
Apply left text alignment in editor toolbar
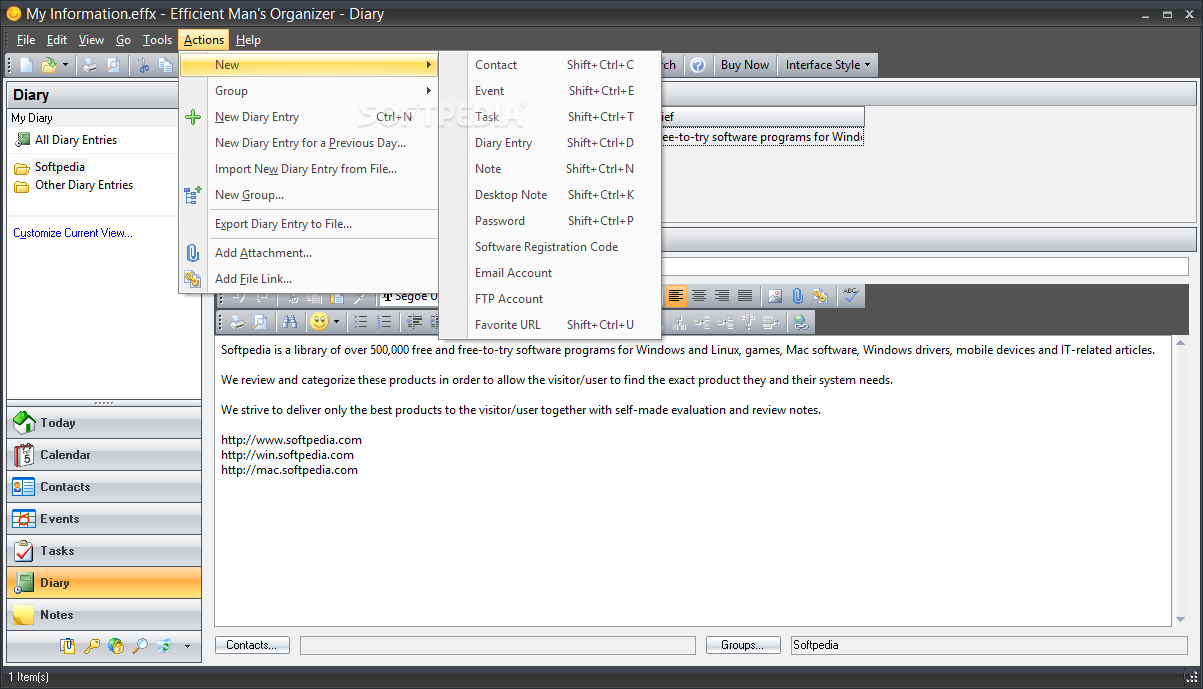(x=676, y=296)
